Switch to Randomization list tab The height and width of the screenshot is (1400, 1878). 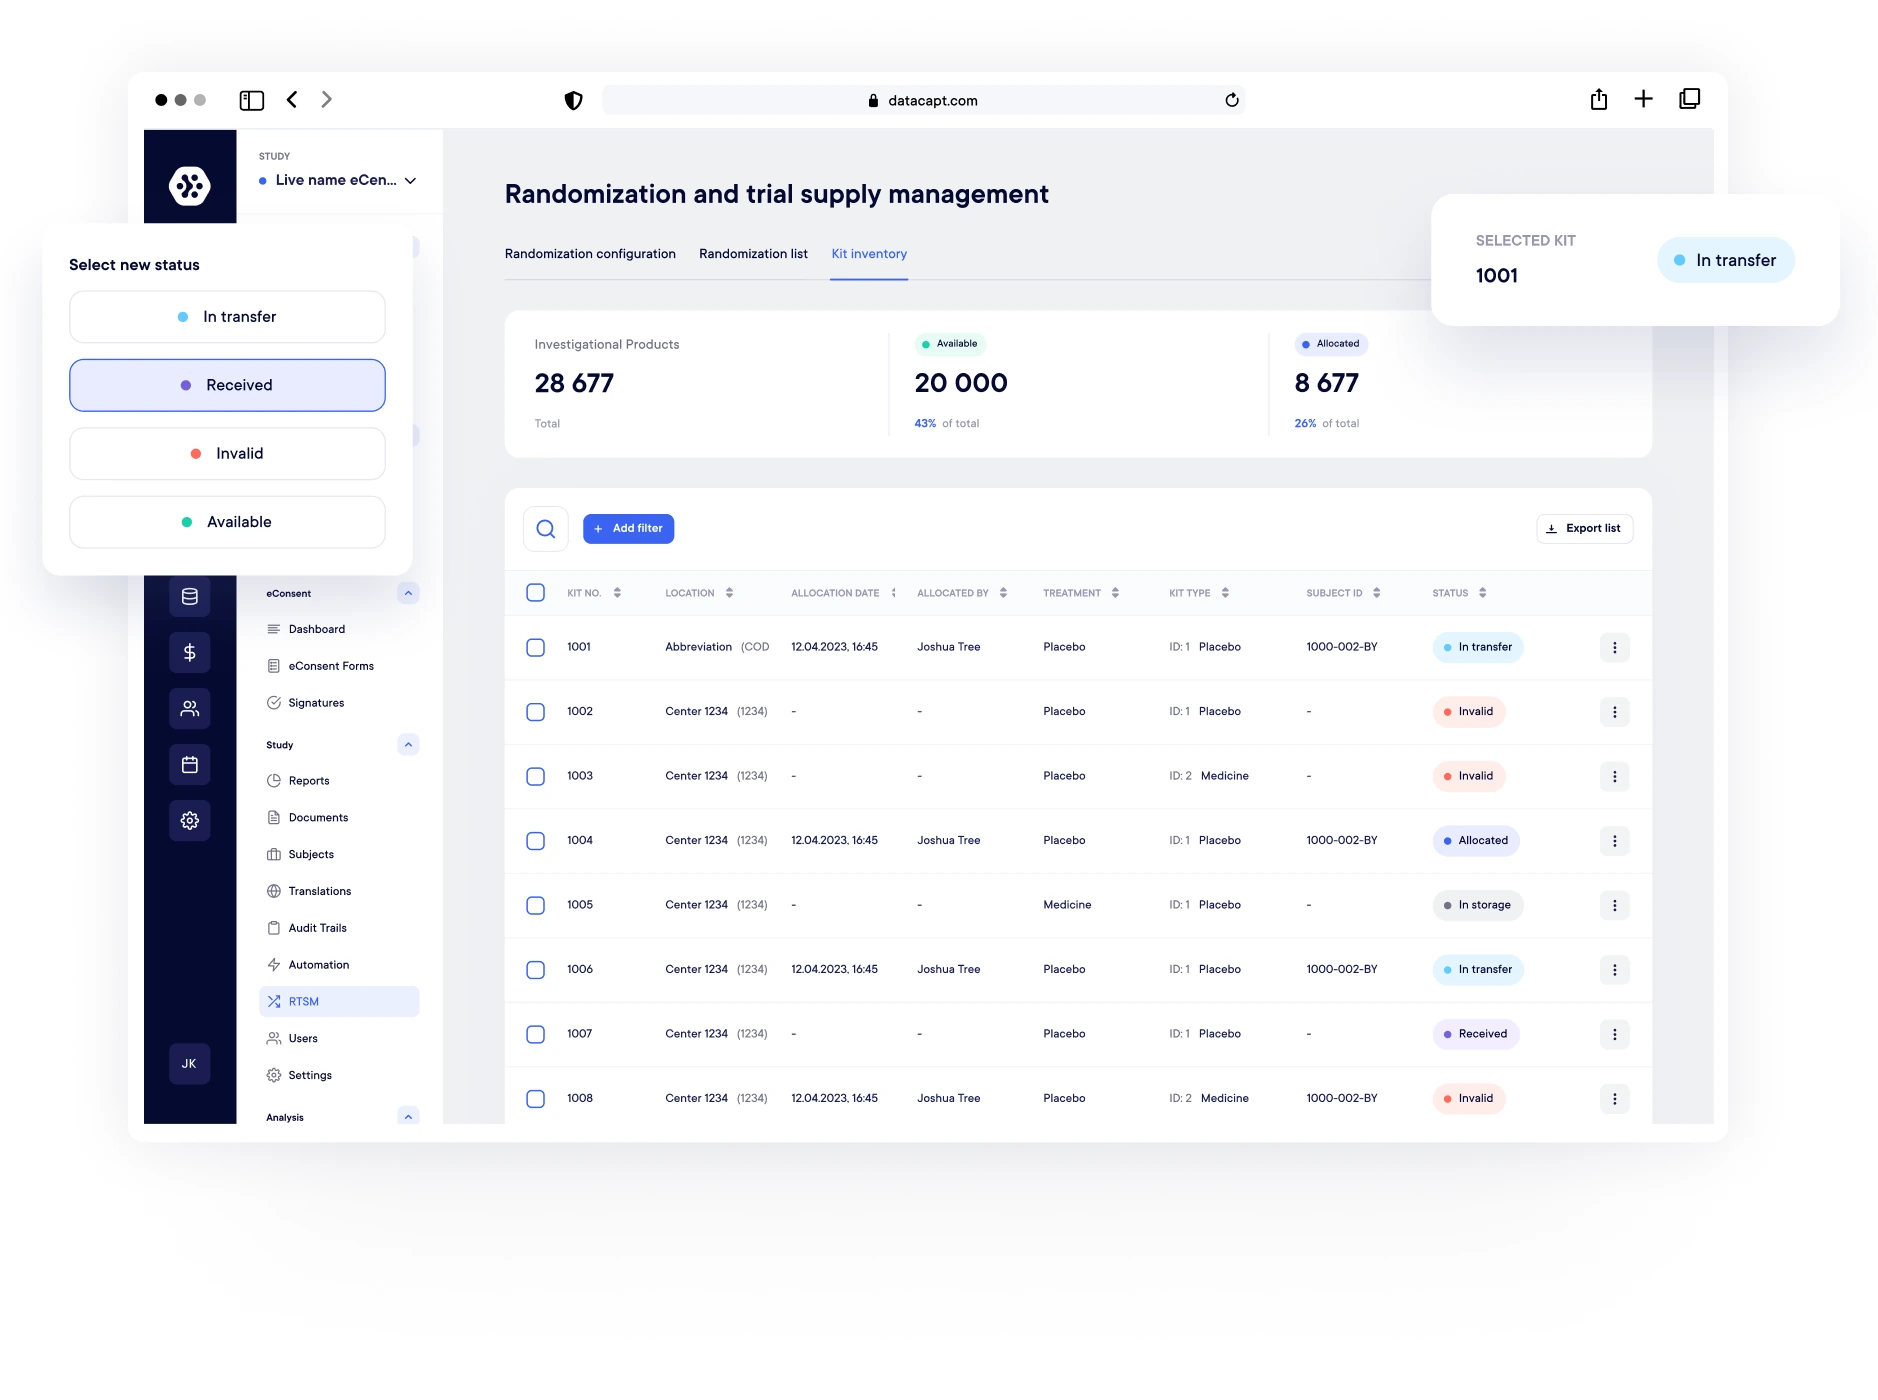click(x=753, y=254)
